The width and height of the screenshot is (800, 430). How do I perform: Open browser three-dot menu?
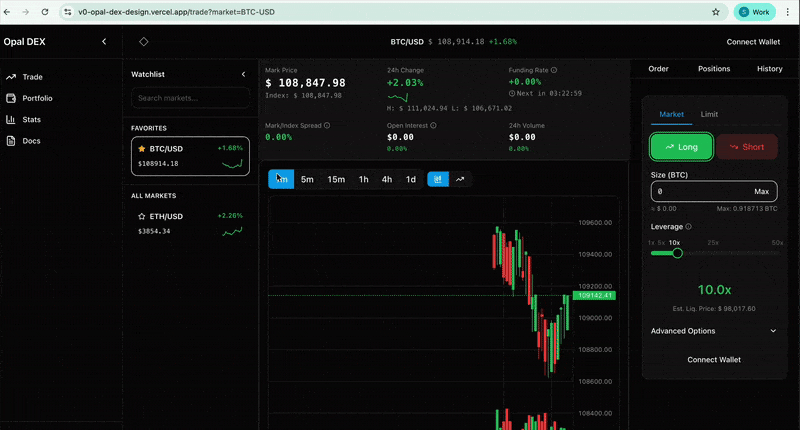(x=788, y=12)
